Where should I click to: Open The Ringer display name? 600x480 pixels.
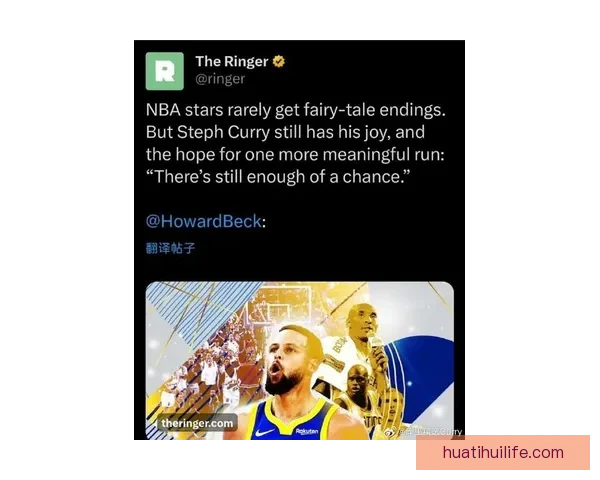coord(232,61)
